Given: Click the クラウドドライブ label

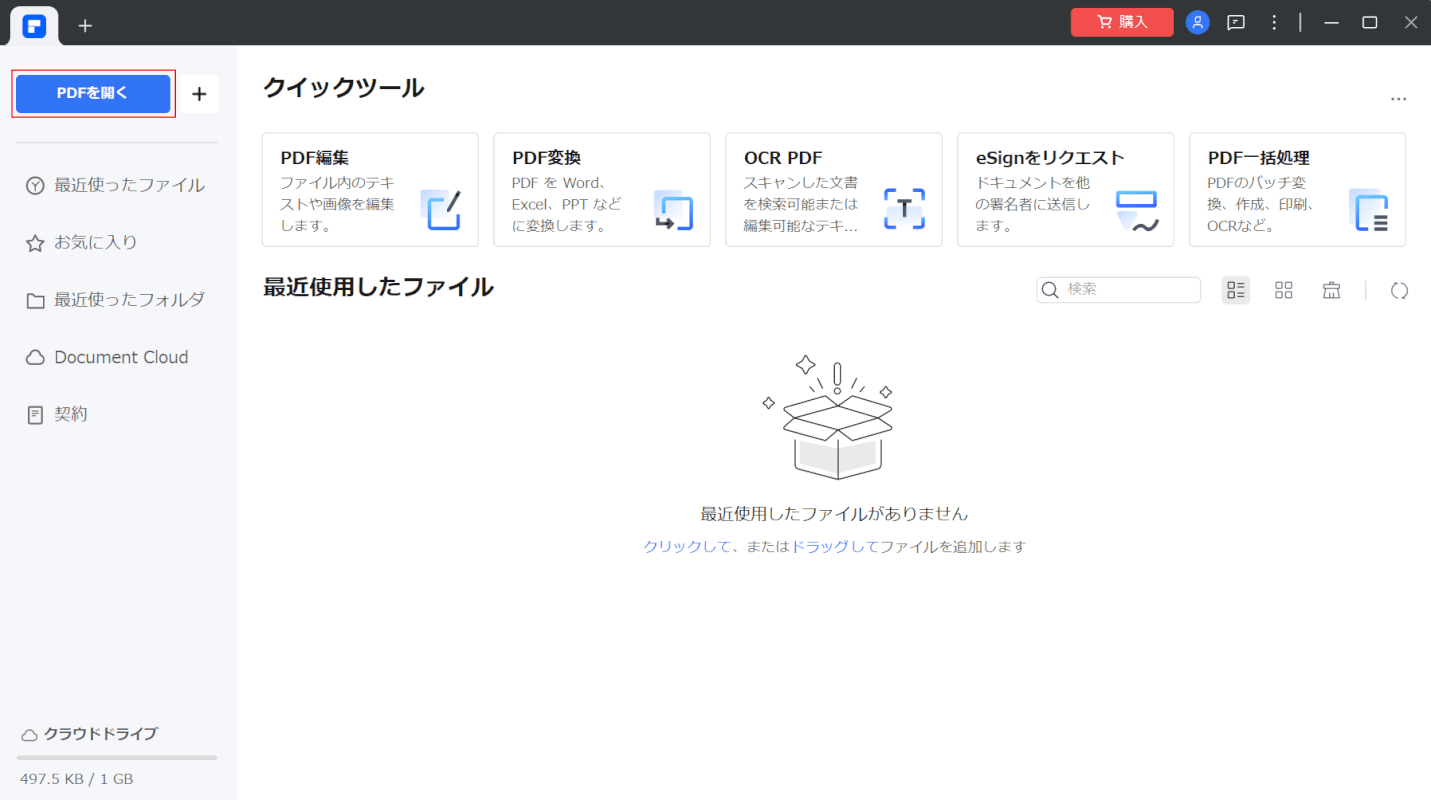Looking at the screenshot, I should point(101,733).
